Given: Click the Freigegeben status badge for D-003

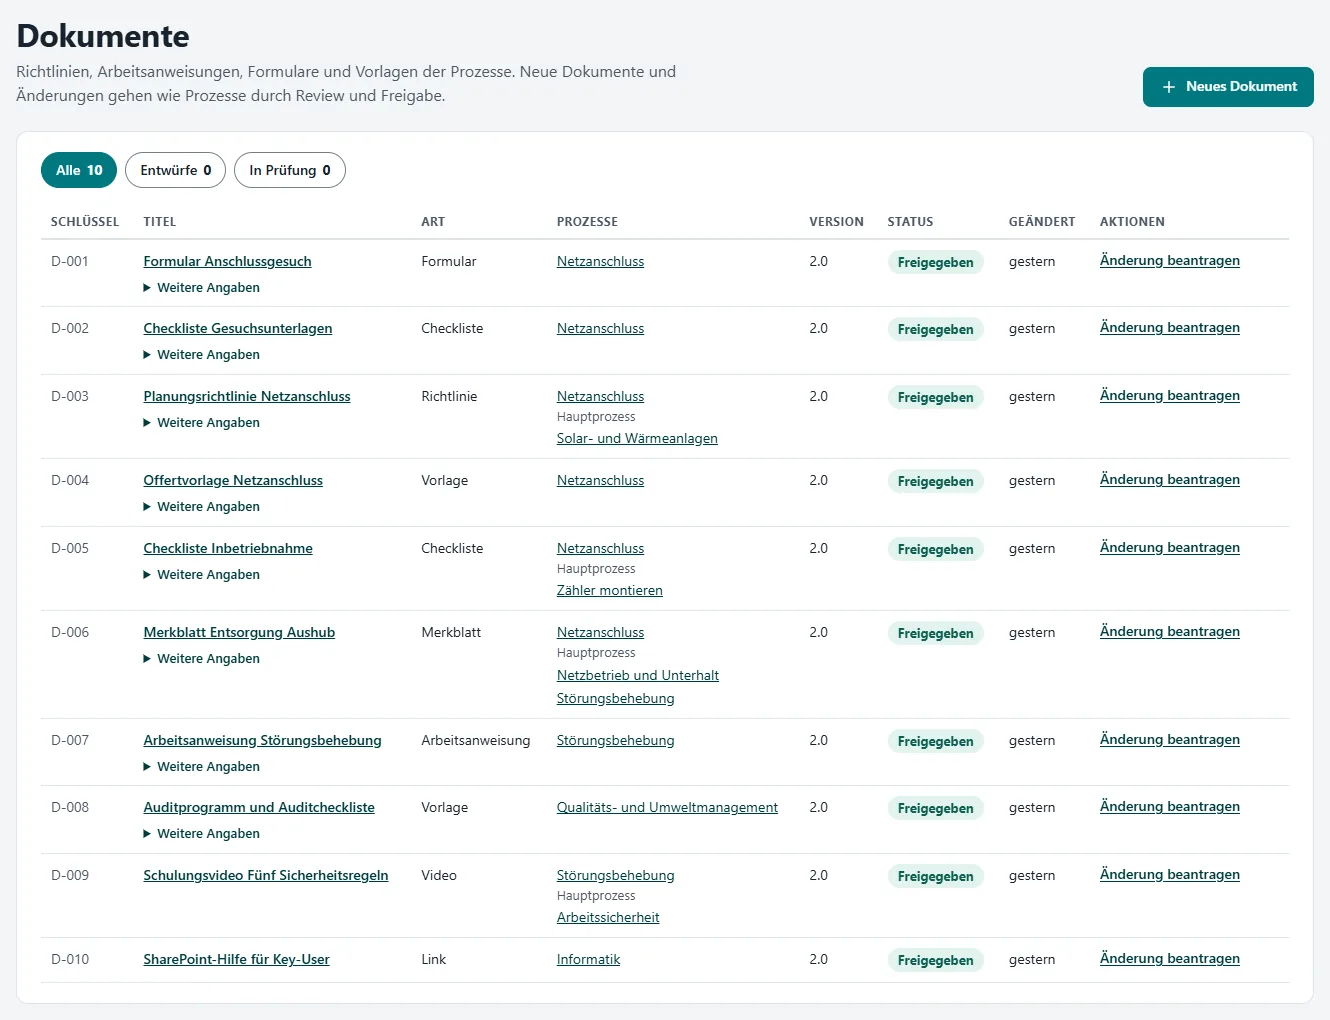Looking at the screenshot, I should coord(935,397).
